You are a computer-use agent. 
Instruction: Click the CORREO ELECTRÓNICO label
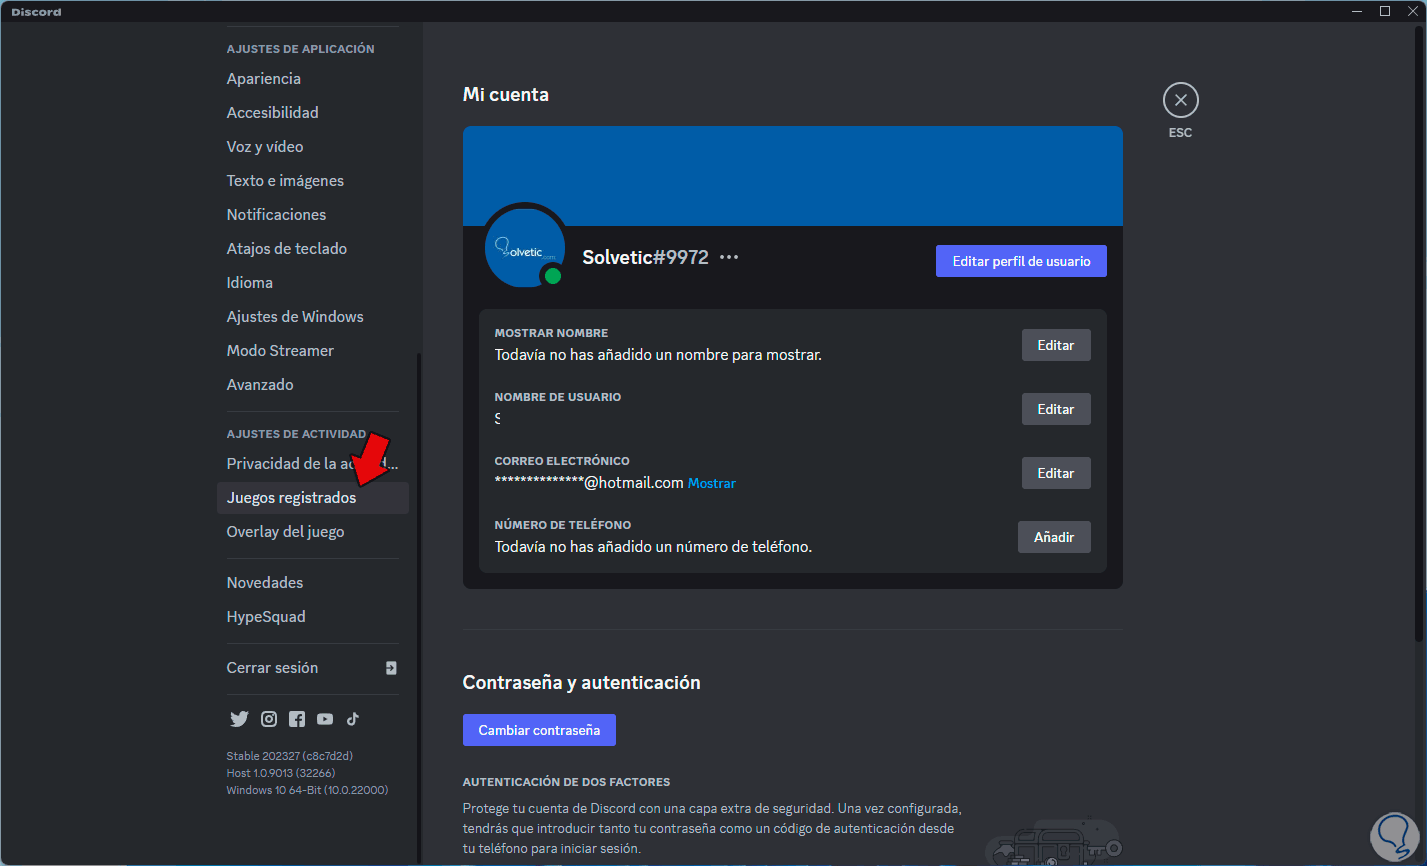(x=562, y=461)
